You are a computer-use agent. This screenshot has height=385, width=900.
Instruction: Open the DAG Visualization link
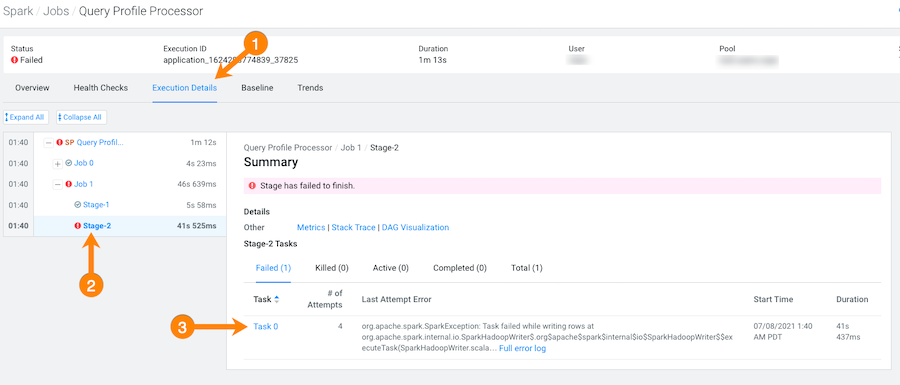coord(416,227)
